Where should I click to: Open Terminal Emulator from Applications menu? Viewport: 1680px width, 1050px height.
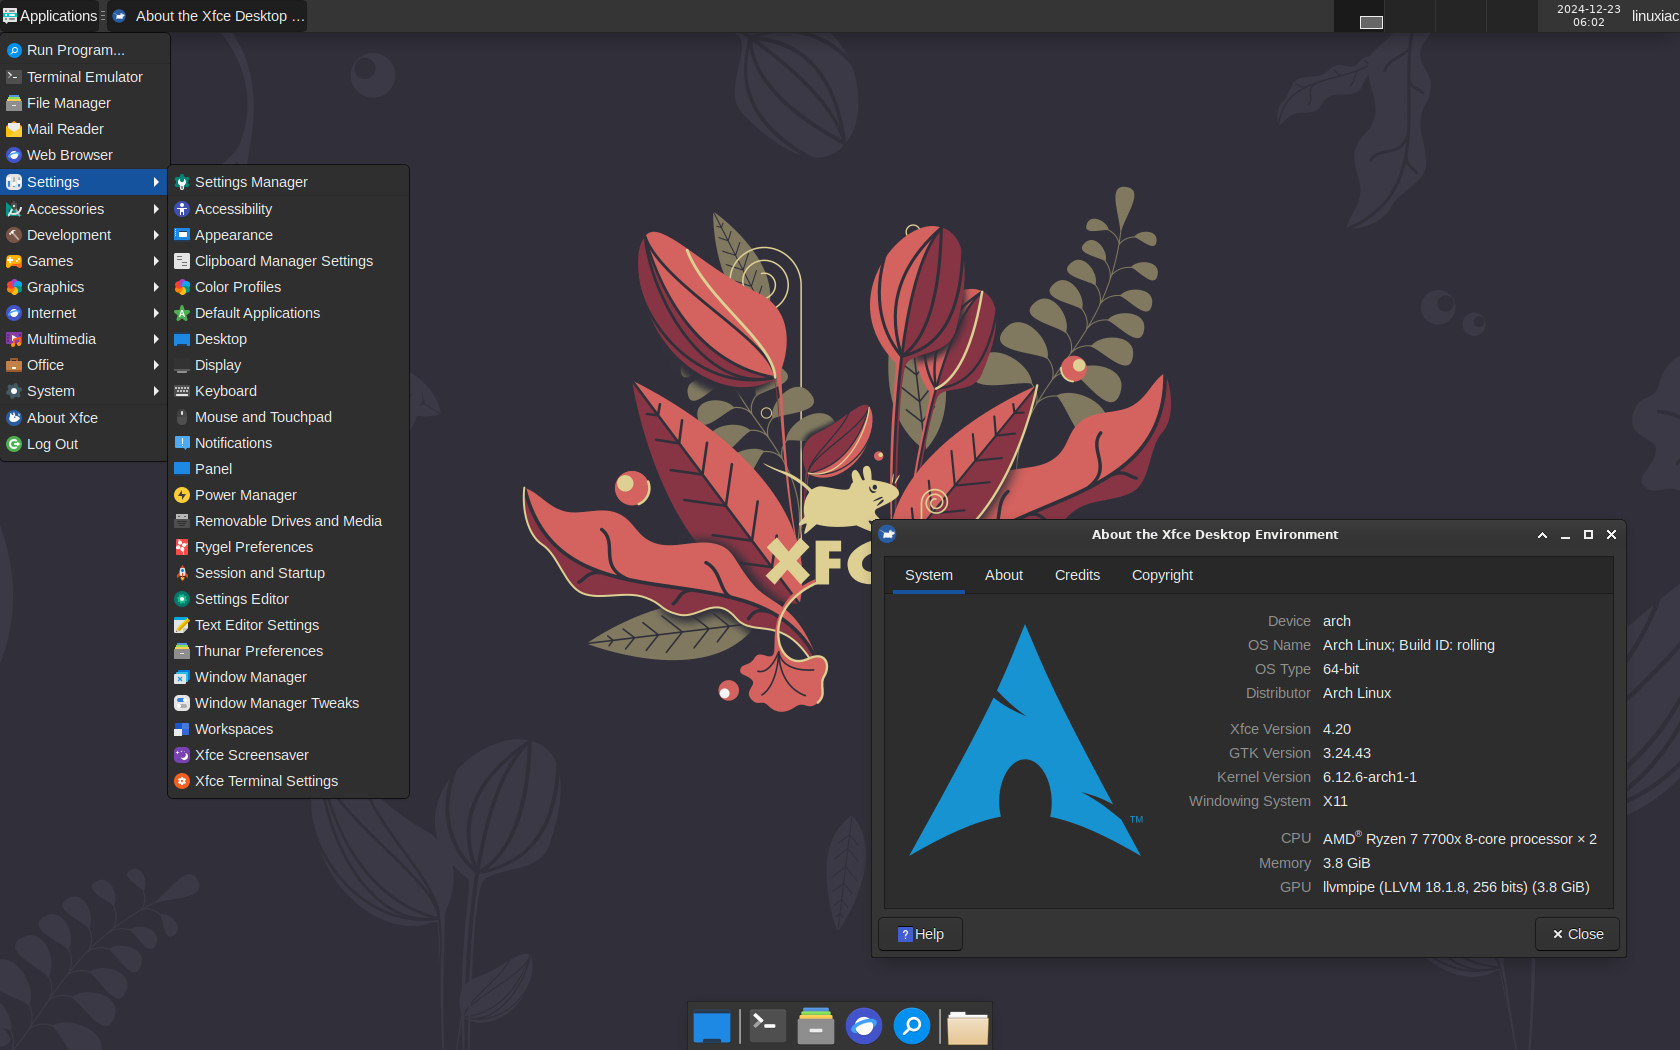pos(84,77)
